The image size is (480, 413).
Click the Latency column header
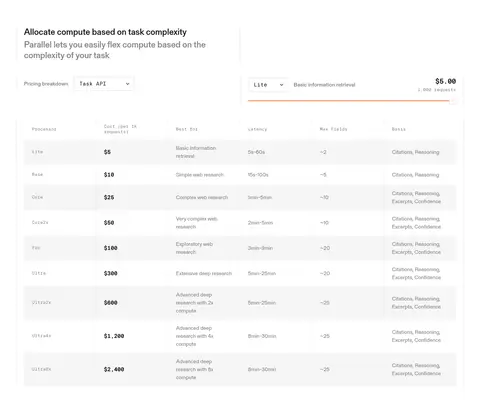[x=257, y=129]
